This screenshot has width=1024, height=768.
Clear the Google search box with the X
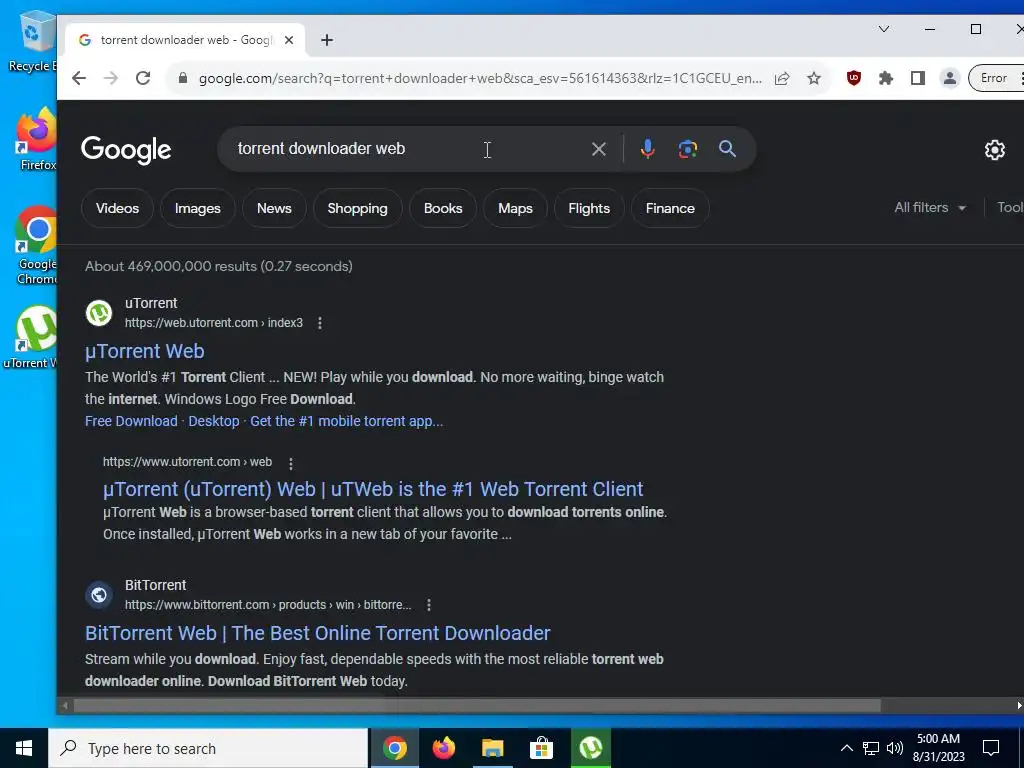[599, 149]
